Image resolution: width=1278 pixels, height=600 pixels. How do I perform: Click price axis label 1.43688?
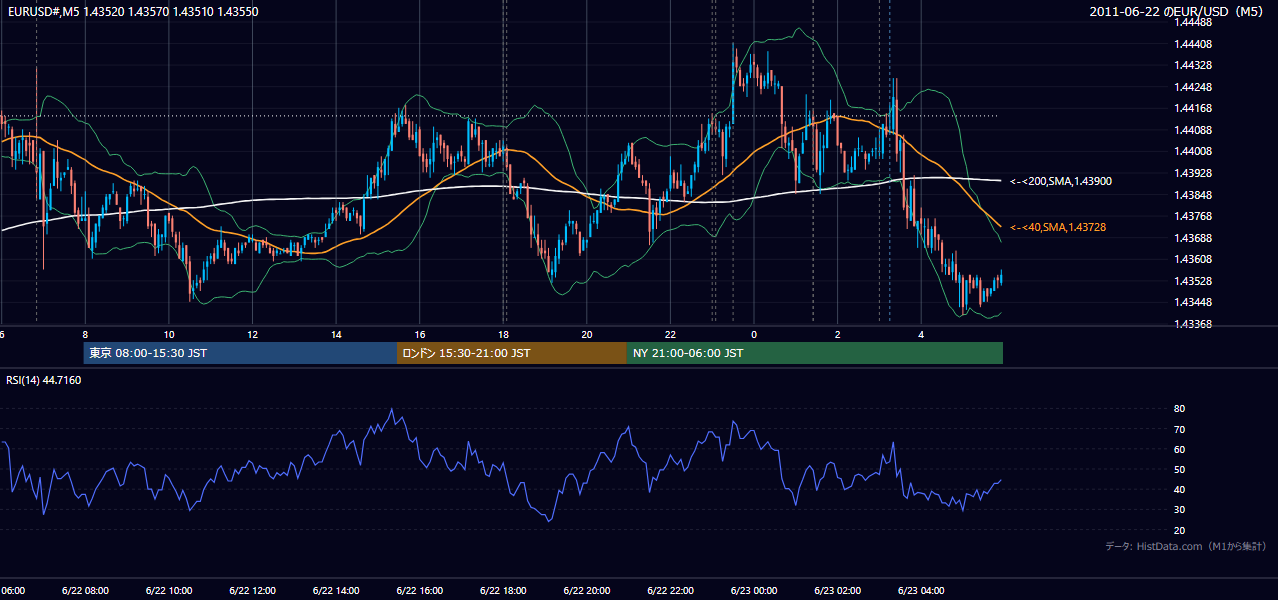[x=1195, y=238]
